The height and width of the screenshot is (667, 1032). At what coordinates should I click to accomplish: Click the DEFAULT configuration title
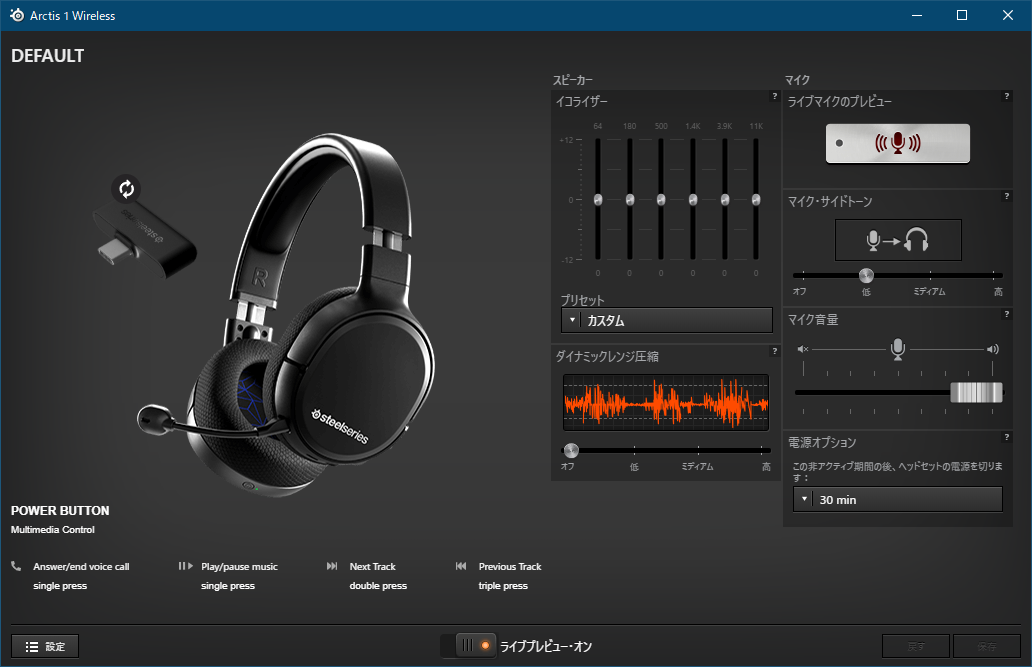click(47, 56)
